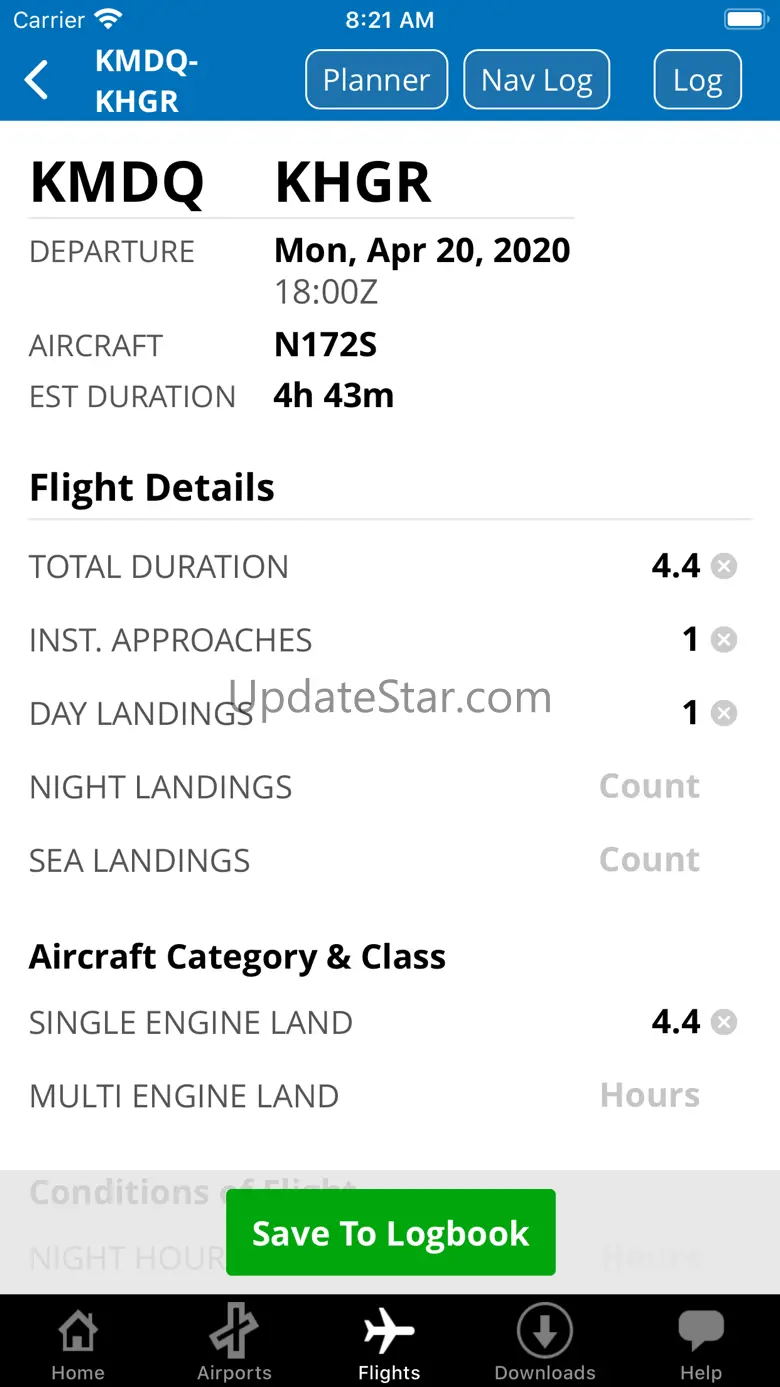This screenshot has height=1387, width=780.
Task: Clear the Total Duration value
Action: click(724, 567)
